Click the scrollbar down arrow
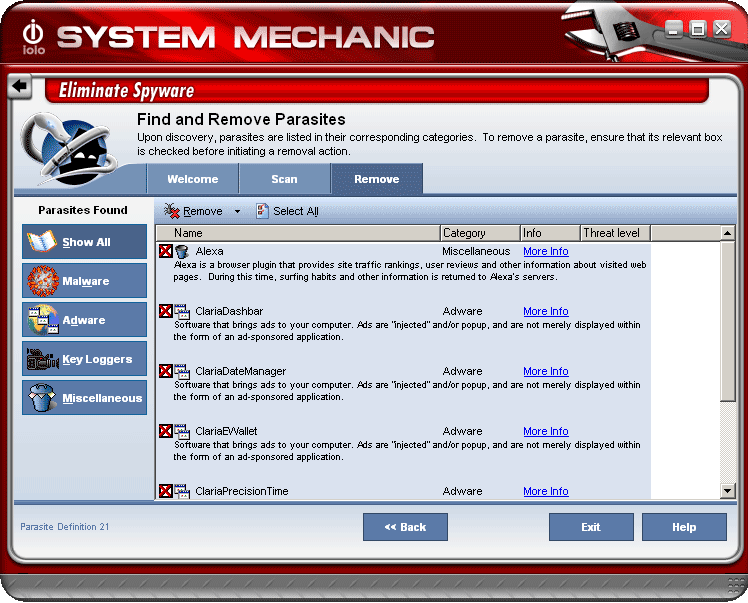 727,491
